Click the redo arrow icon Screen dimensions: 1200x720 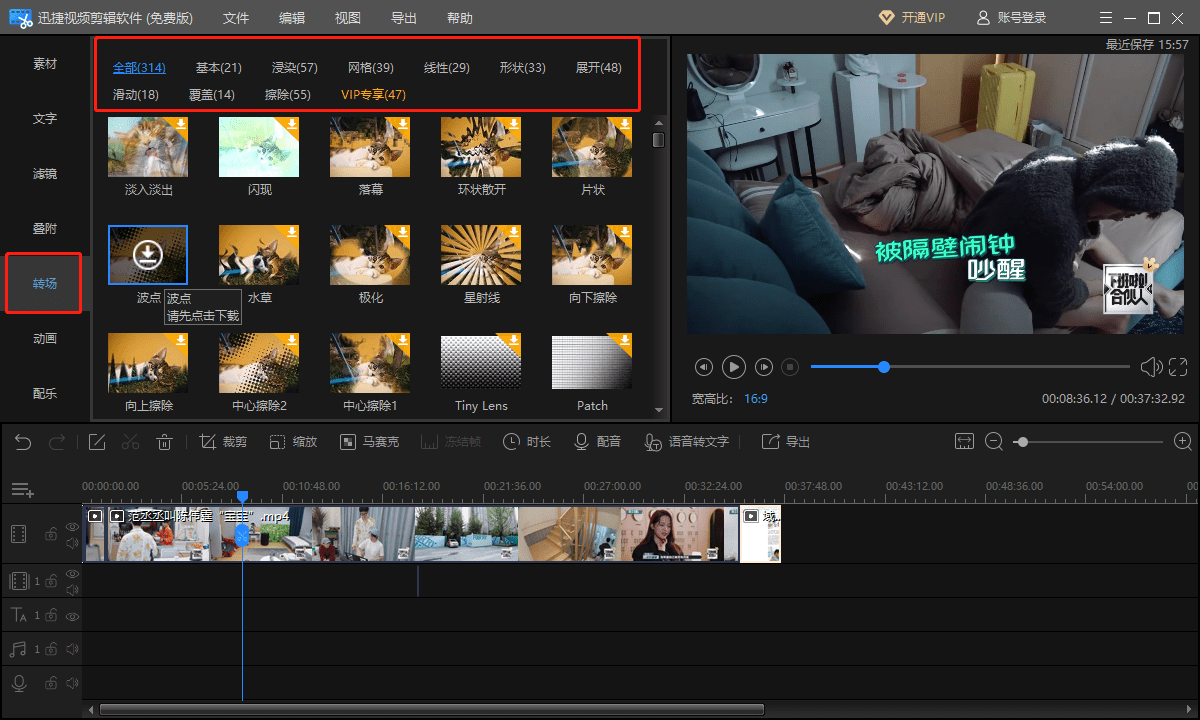[57, 442]
